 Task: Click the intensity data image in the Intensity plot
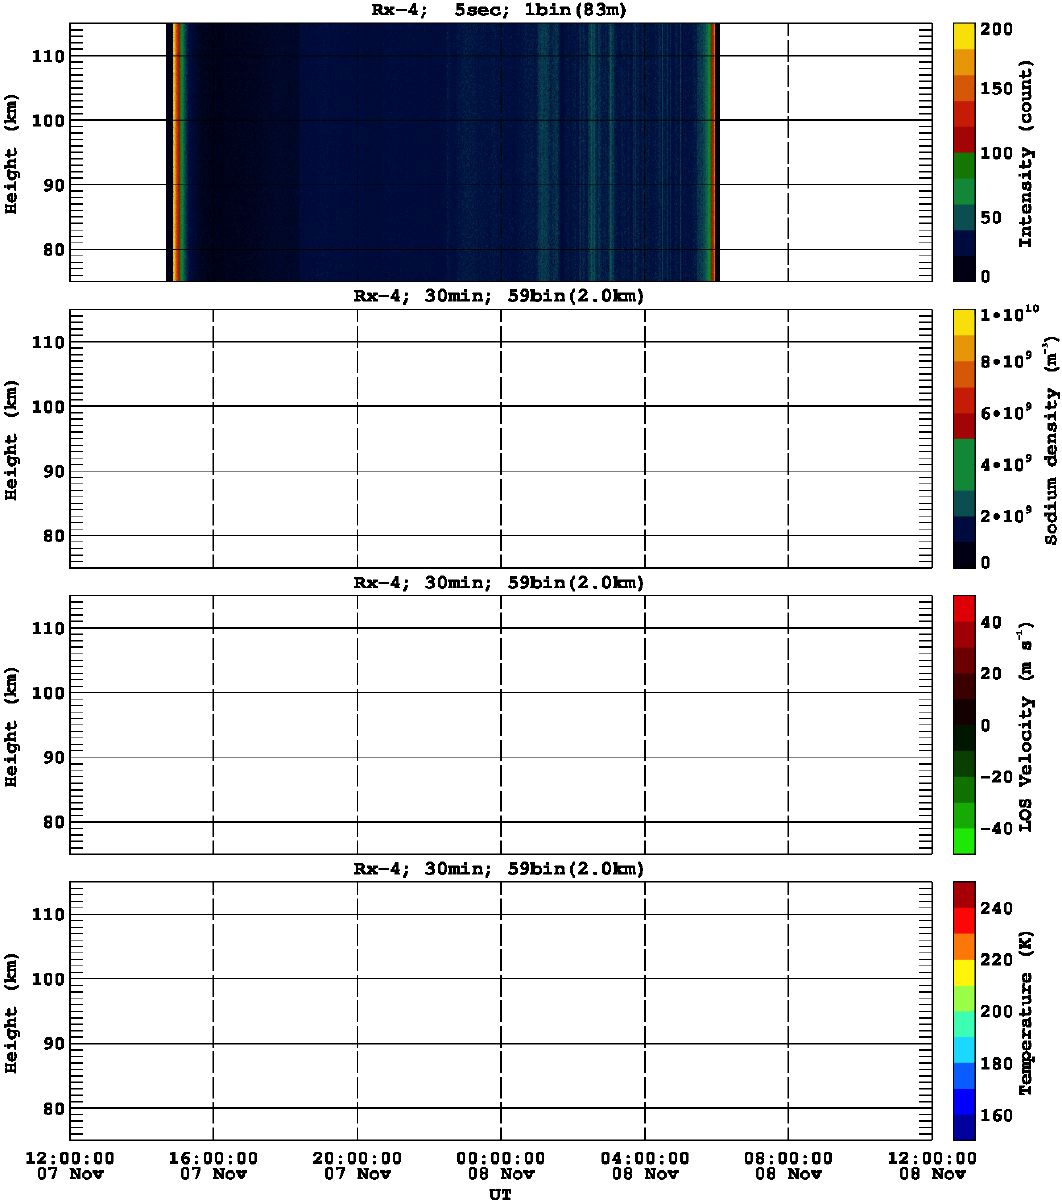pyautogui.click(x=442, y=152)
